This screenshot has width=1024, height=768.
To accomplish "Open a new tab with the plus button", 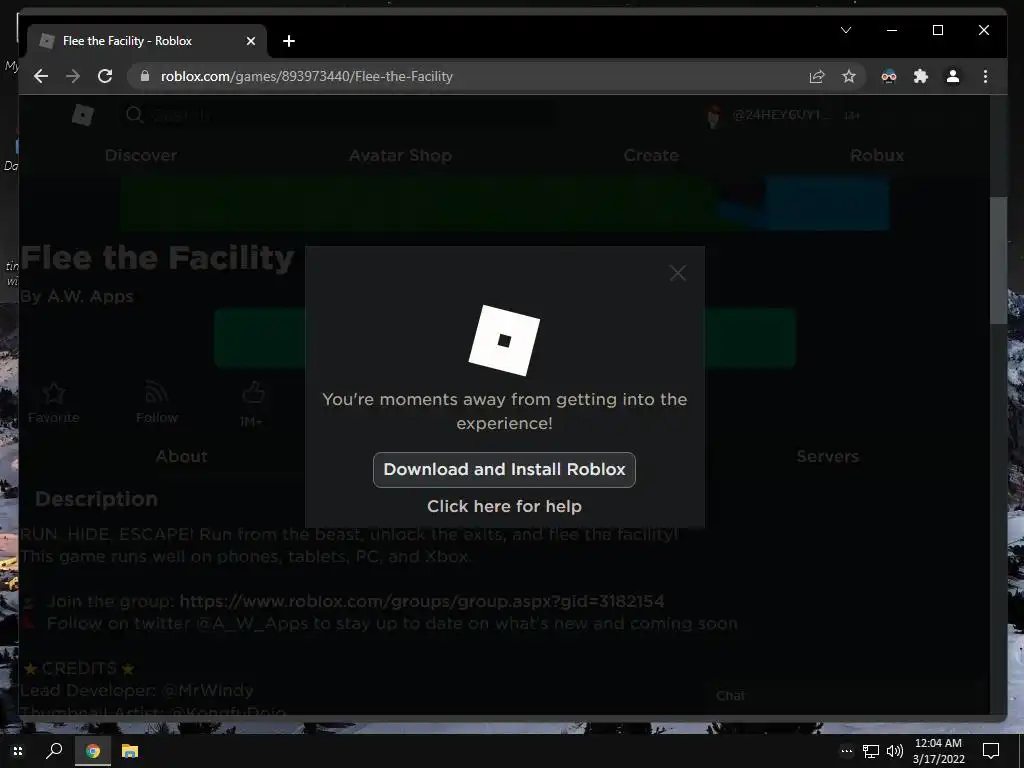I will (289, 41).
